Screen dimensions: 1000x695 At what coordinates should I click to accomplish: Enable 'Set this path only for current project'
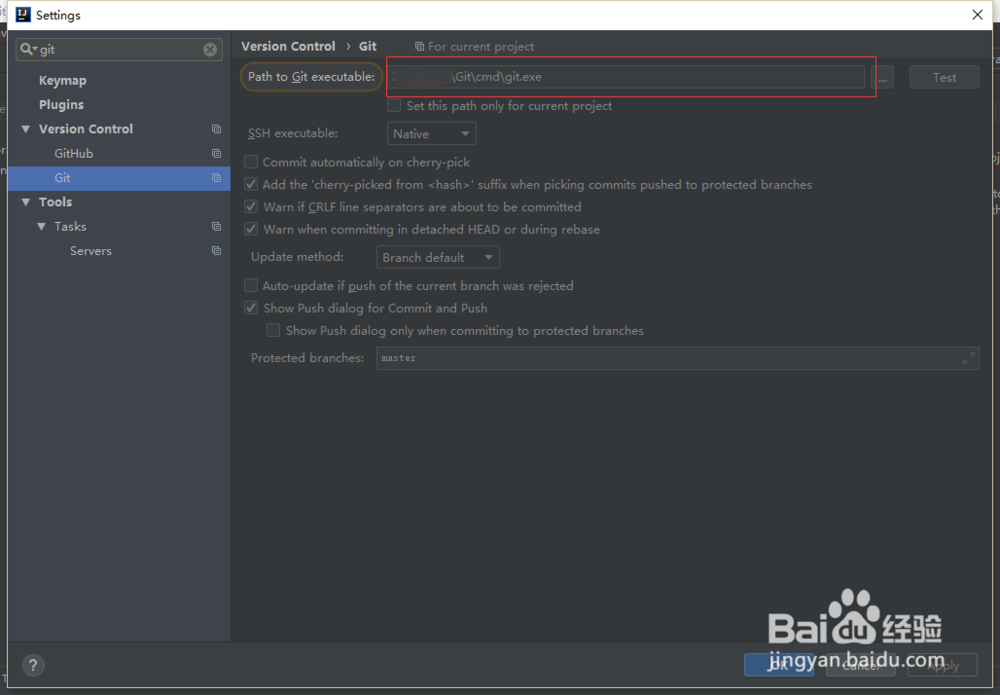[x=394, y=106]
